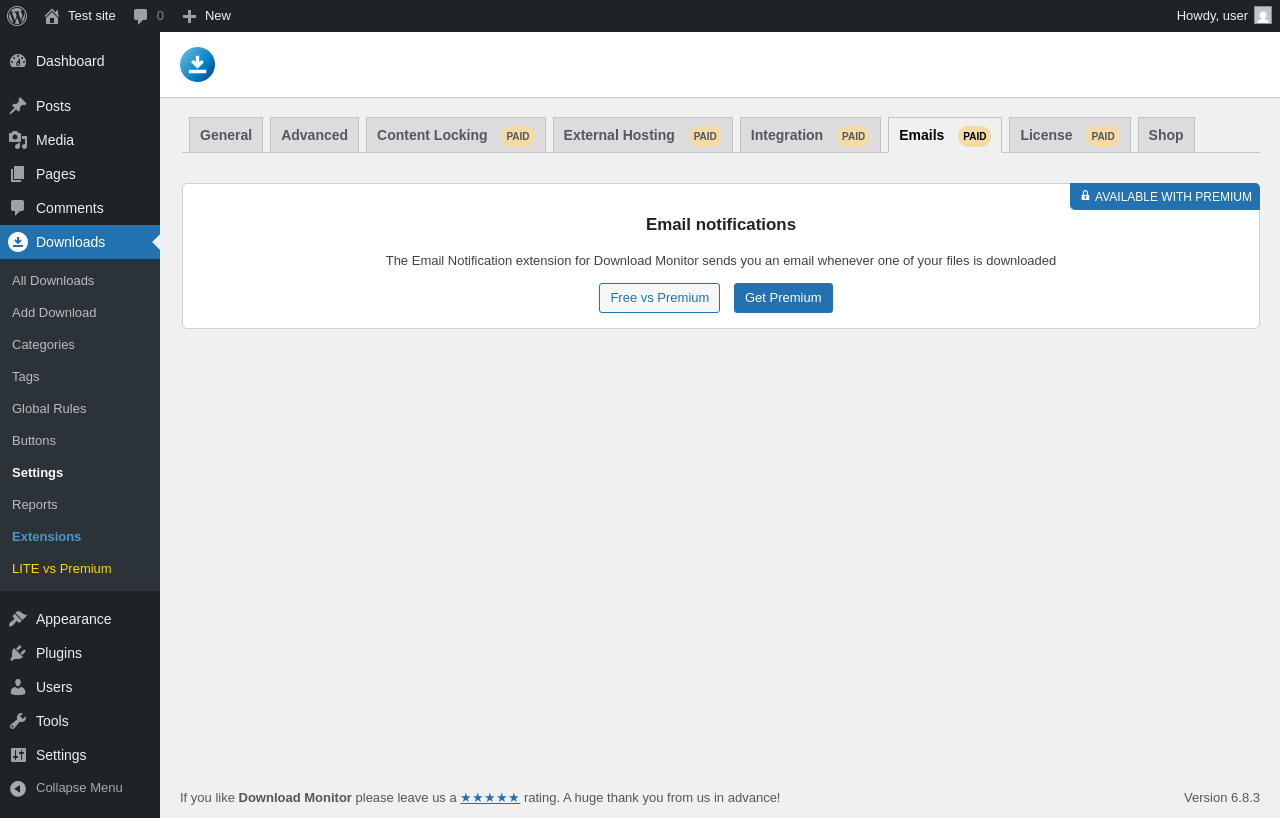Click the Free vs Premium button

tap(659, 298)
